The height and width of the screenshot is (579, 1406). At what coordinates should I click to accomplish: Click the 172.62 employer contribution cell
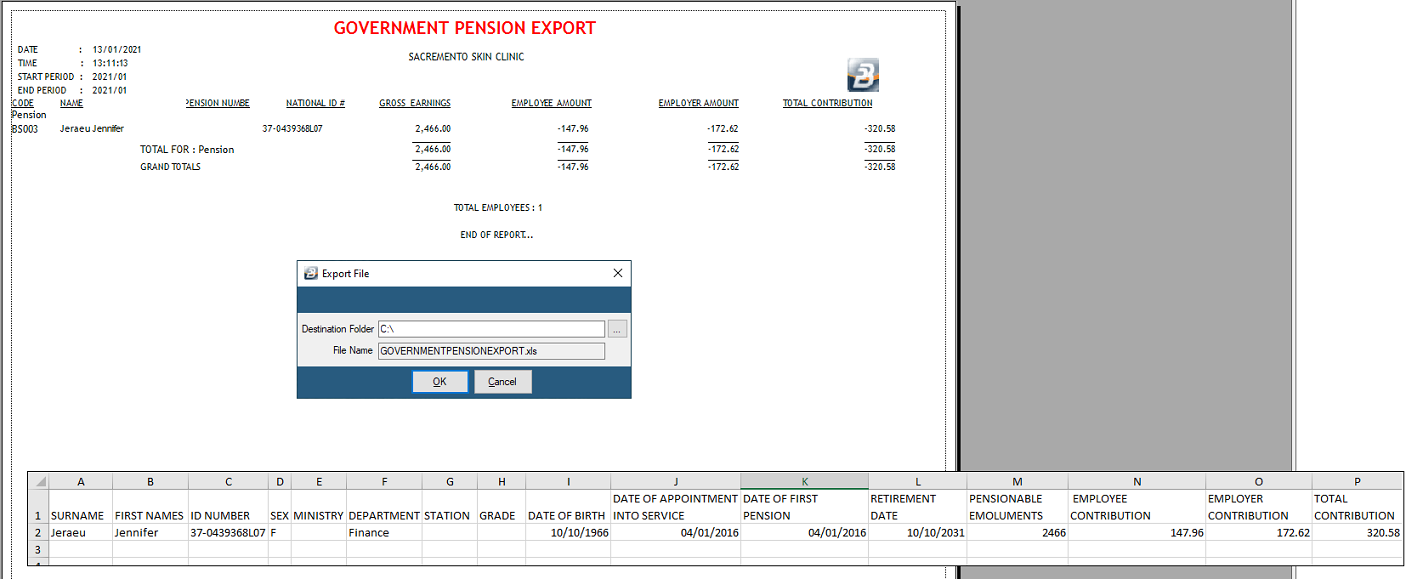tap(1259, 533)
